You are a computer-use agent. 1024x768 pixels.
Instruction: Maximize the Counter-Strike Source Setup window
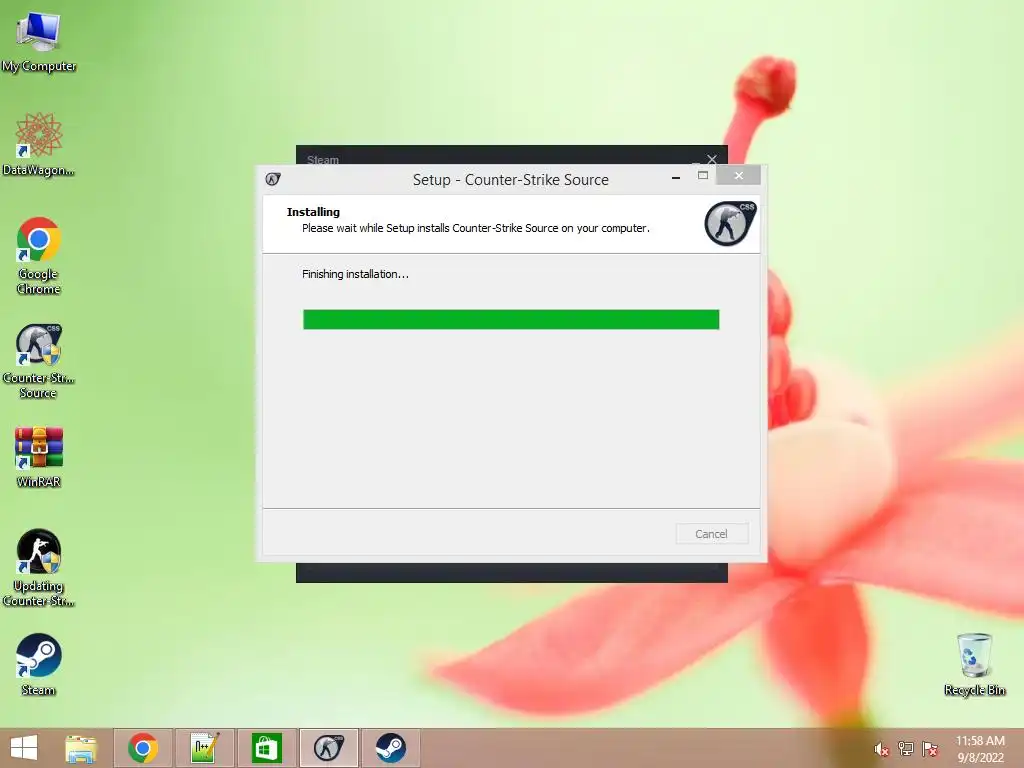[703, 175]
